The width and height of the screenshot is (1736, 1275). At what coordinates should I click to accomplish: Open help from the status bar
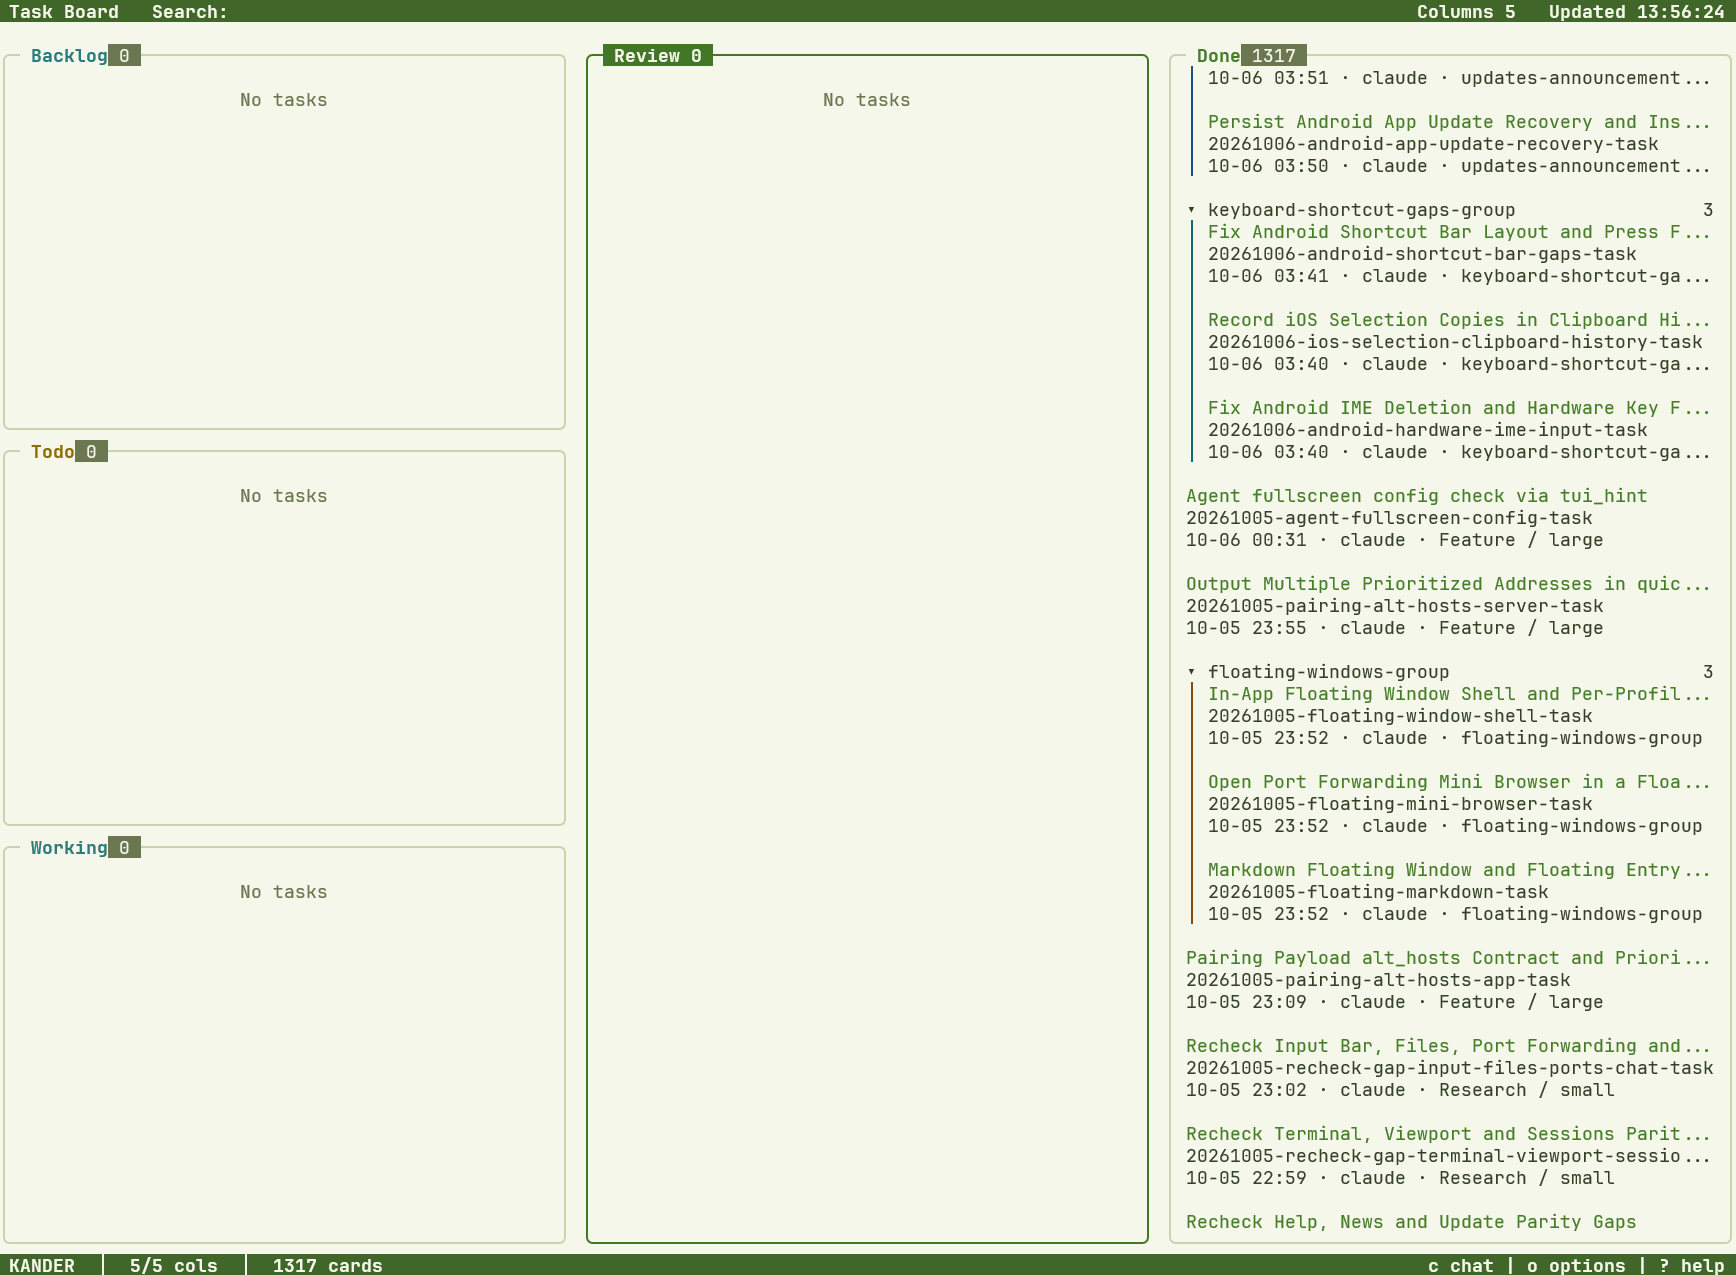pos(1691,1265)
